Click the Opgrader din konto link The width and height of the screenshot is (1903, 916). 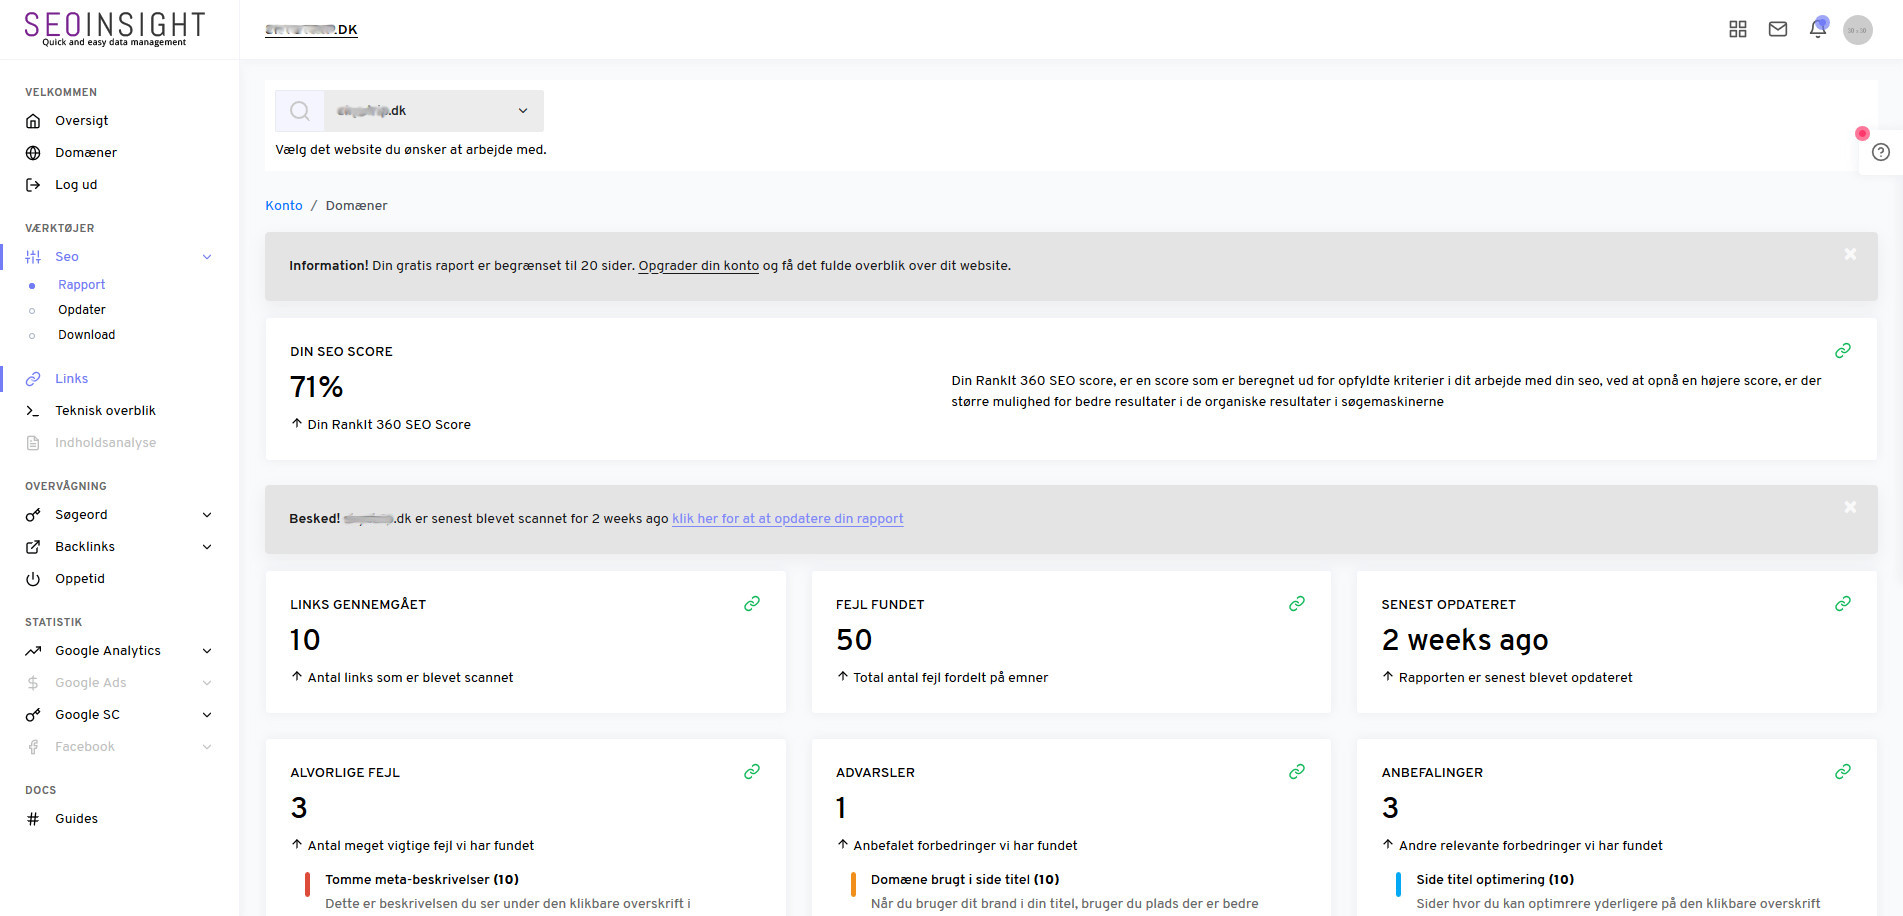click(698, 266)
